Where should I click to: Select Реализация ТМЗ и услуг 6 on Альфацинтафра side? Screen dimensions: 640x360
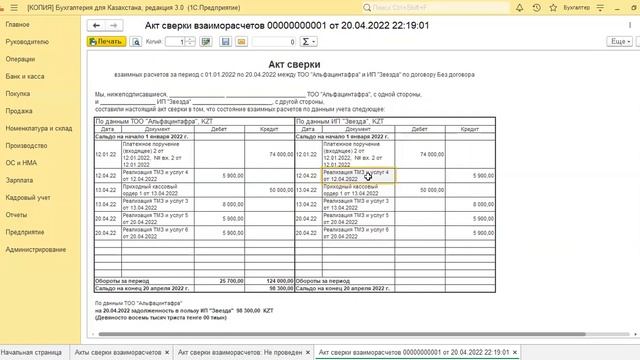pyautogui.click(x=158, y=233)
